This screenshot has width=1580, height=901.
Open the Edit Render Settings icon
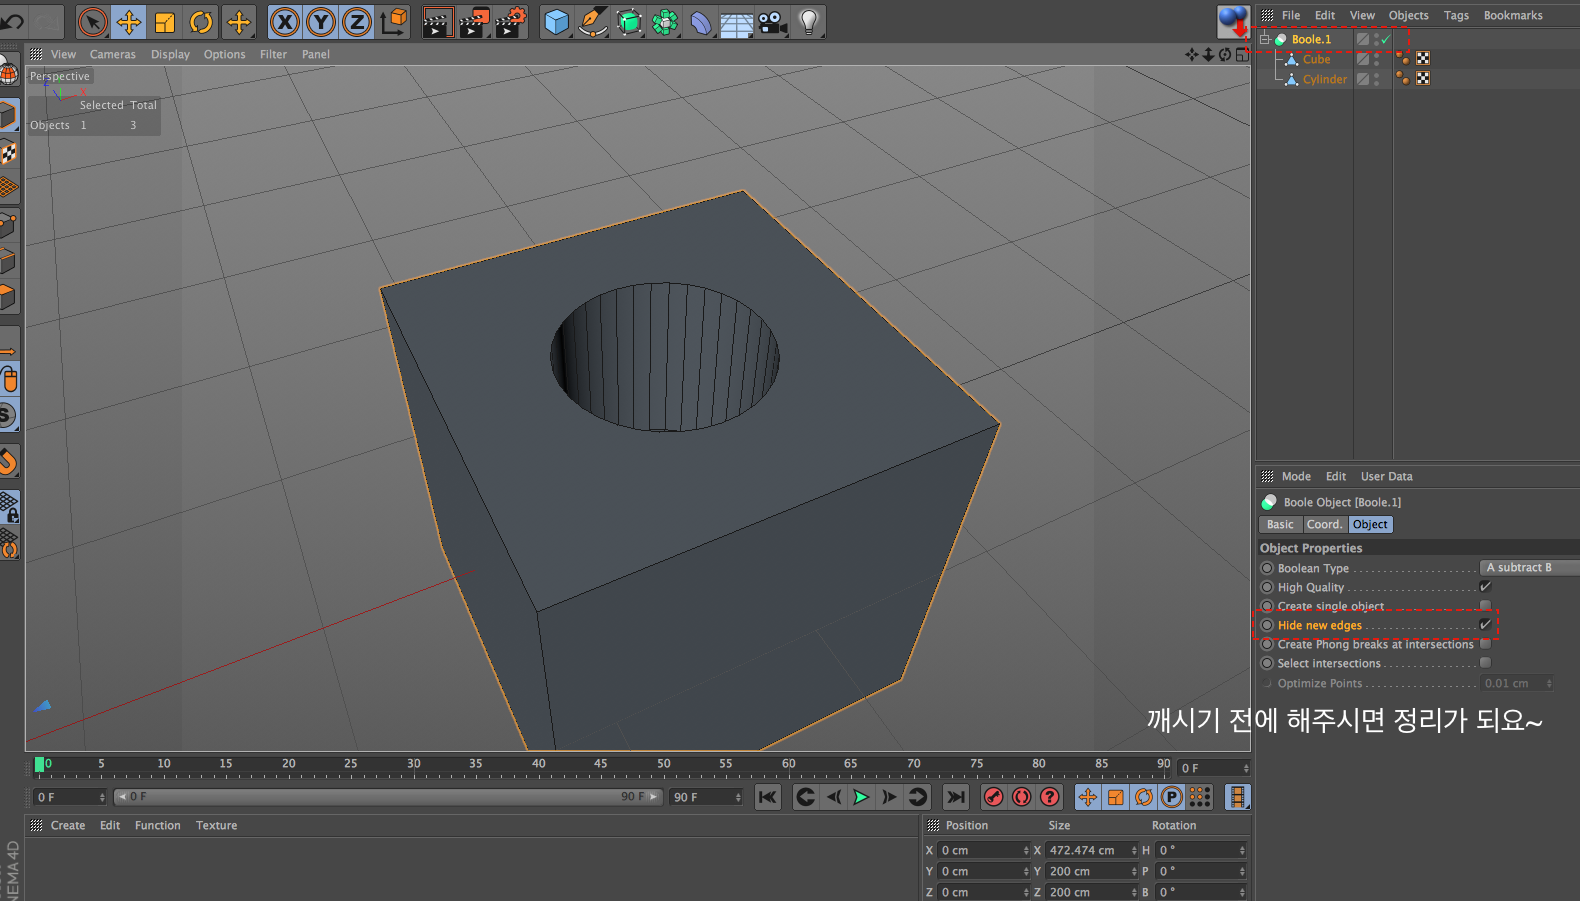point(510,21)
